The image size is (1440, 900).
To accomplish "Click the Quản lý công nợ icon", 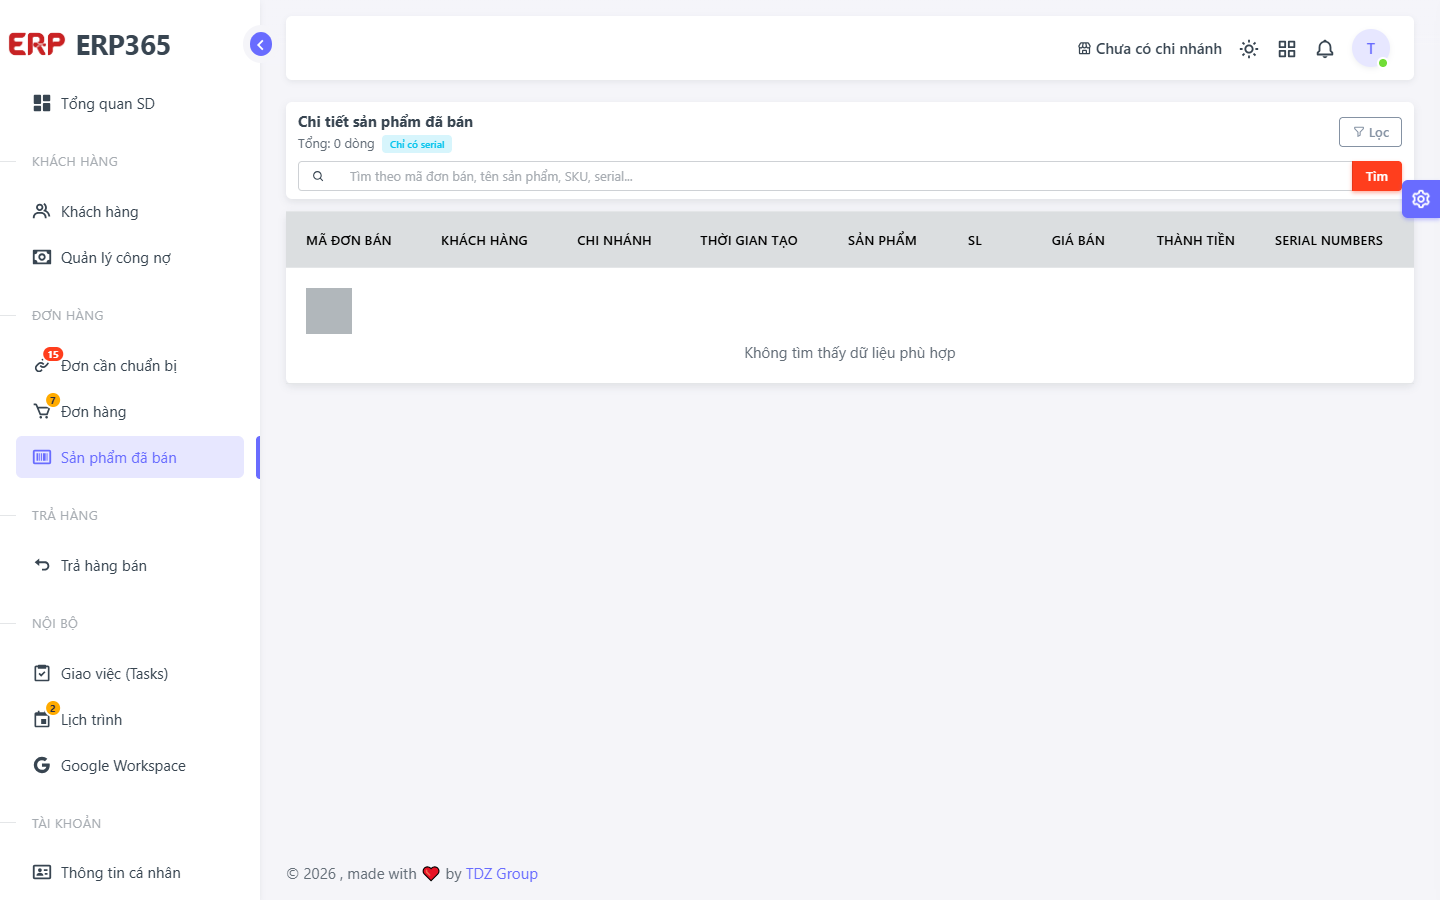I will 42,257.
